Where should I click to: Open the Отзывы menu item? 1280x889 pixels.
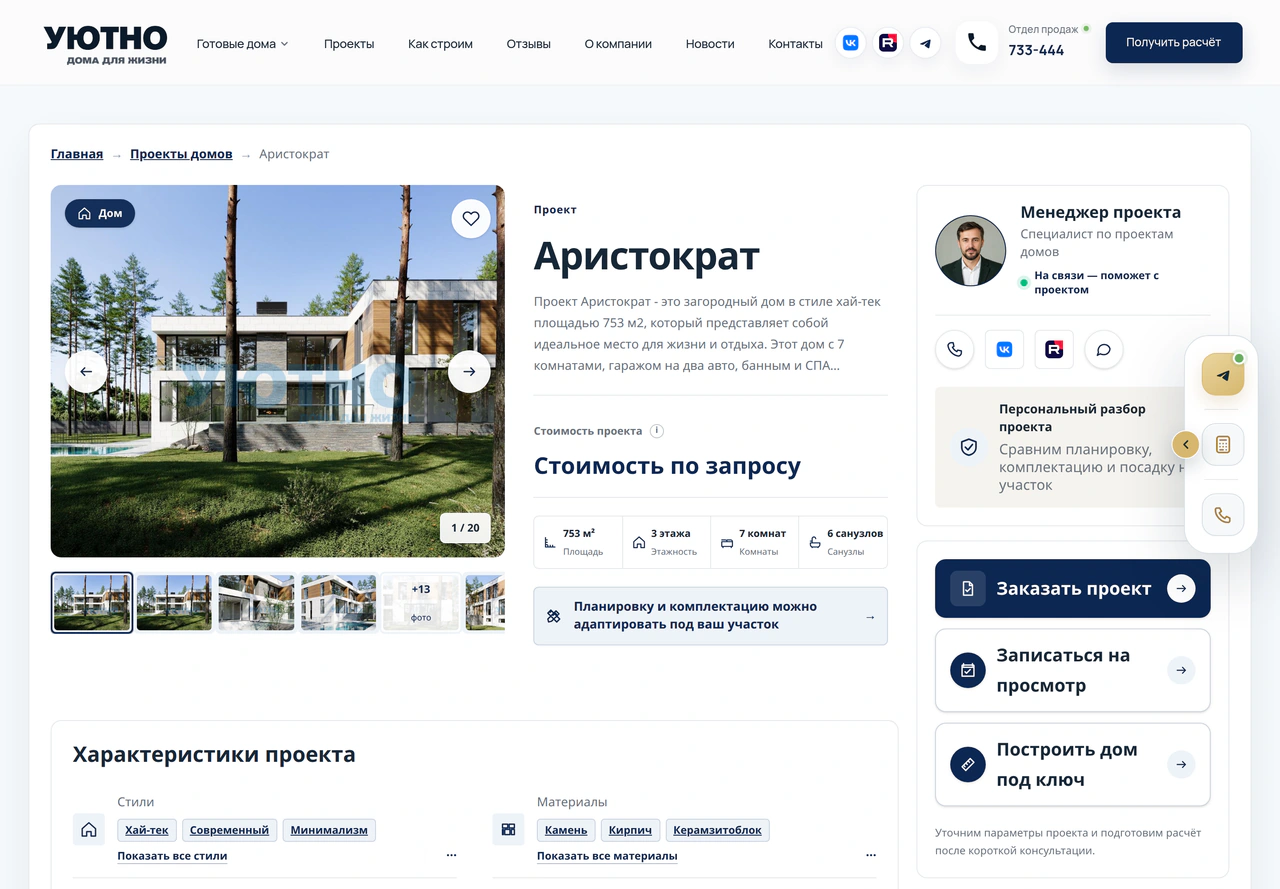point(528,44)
